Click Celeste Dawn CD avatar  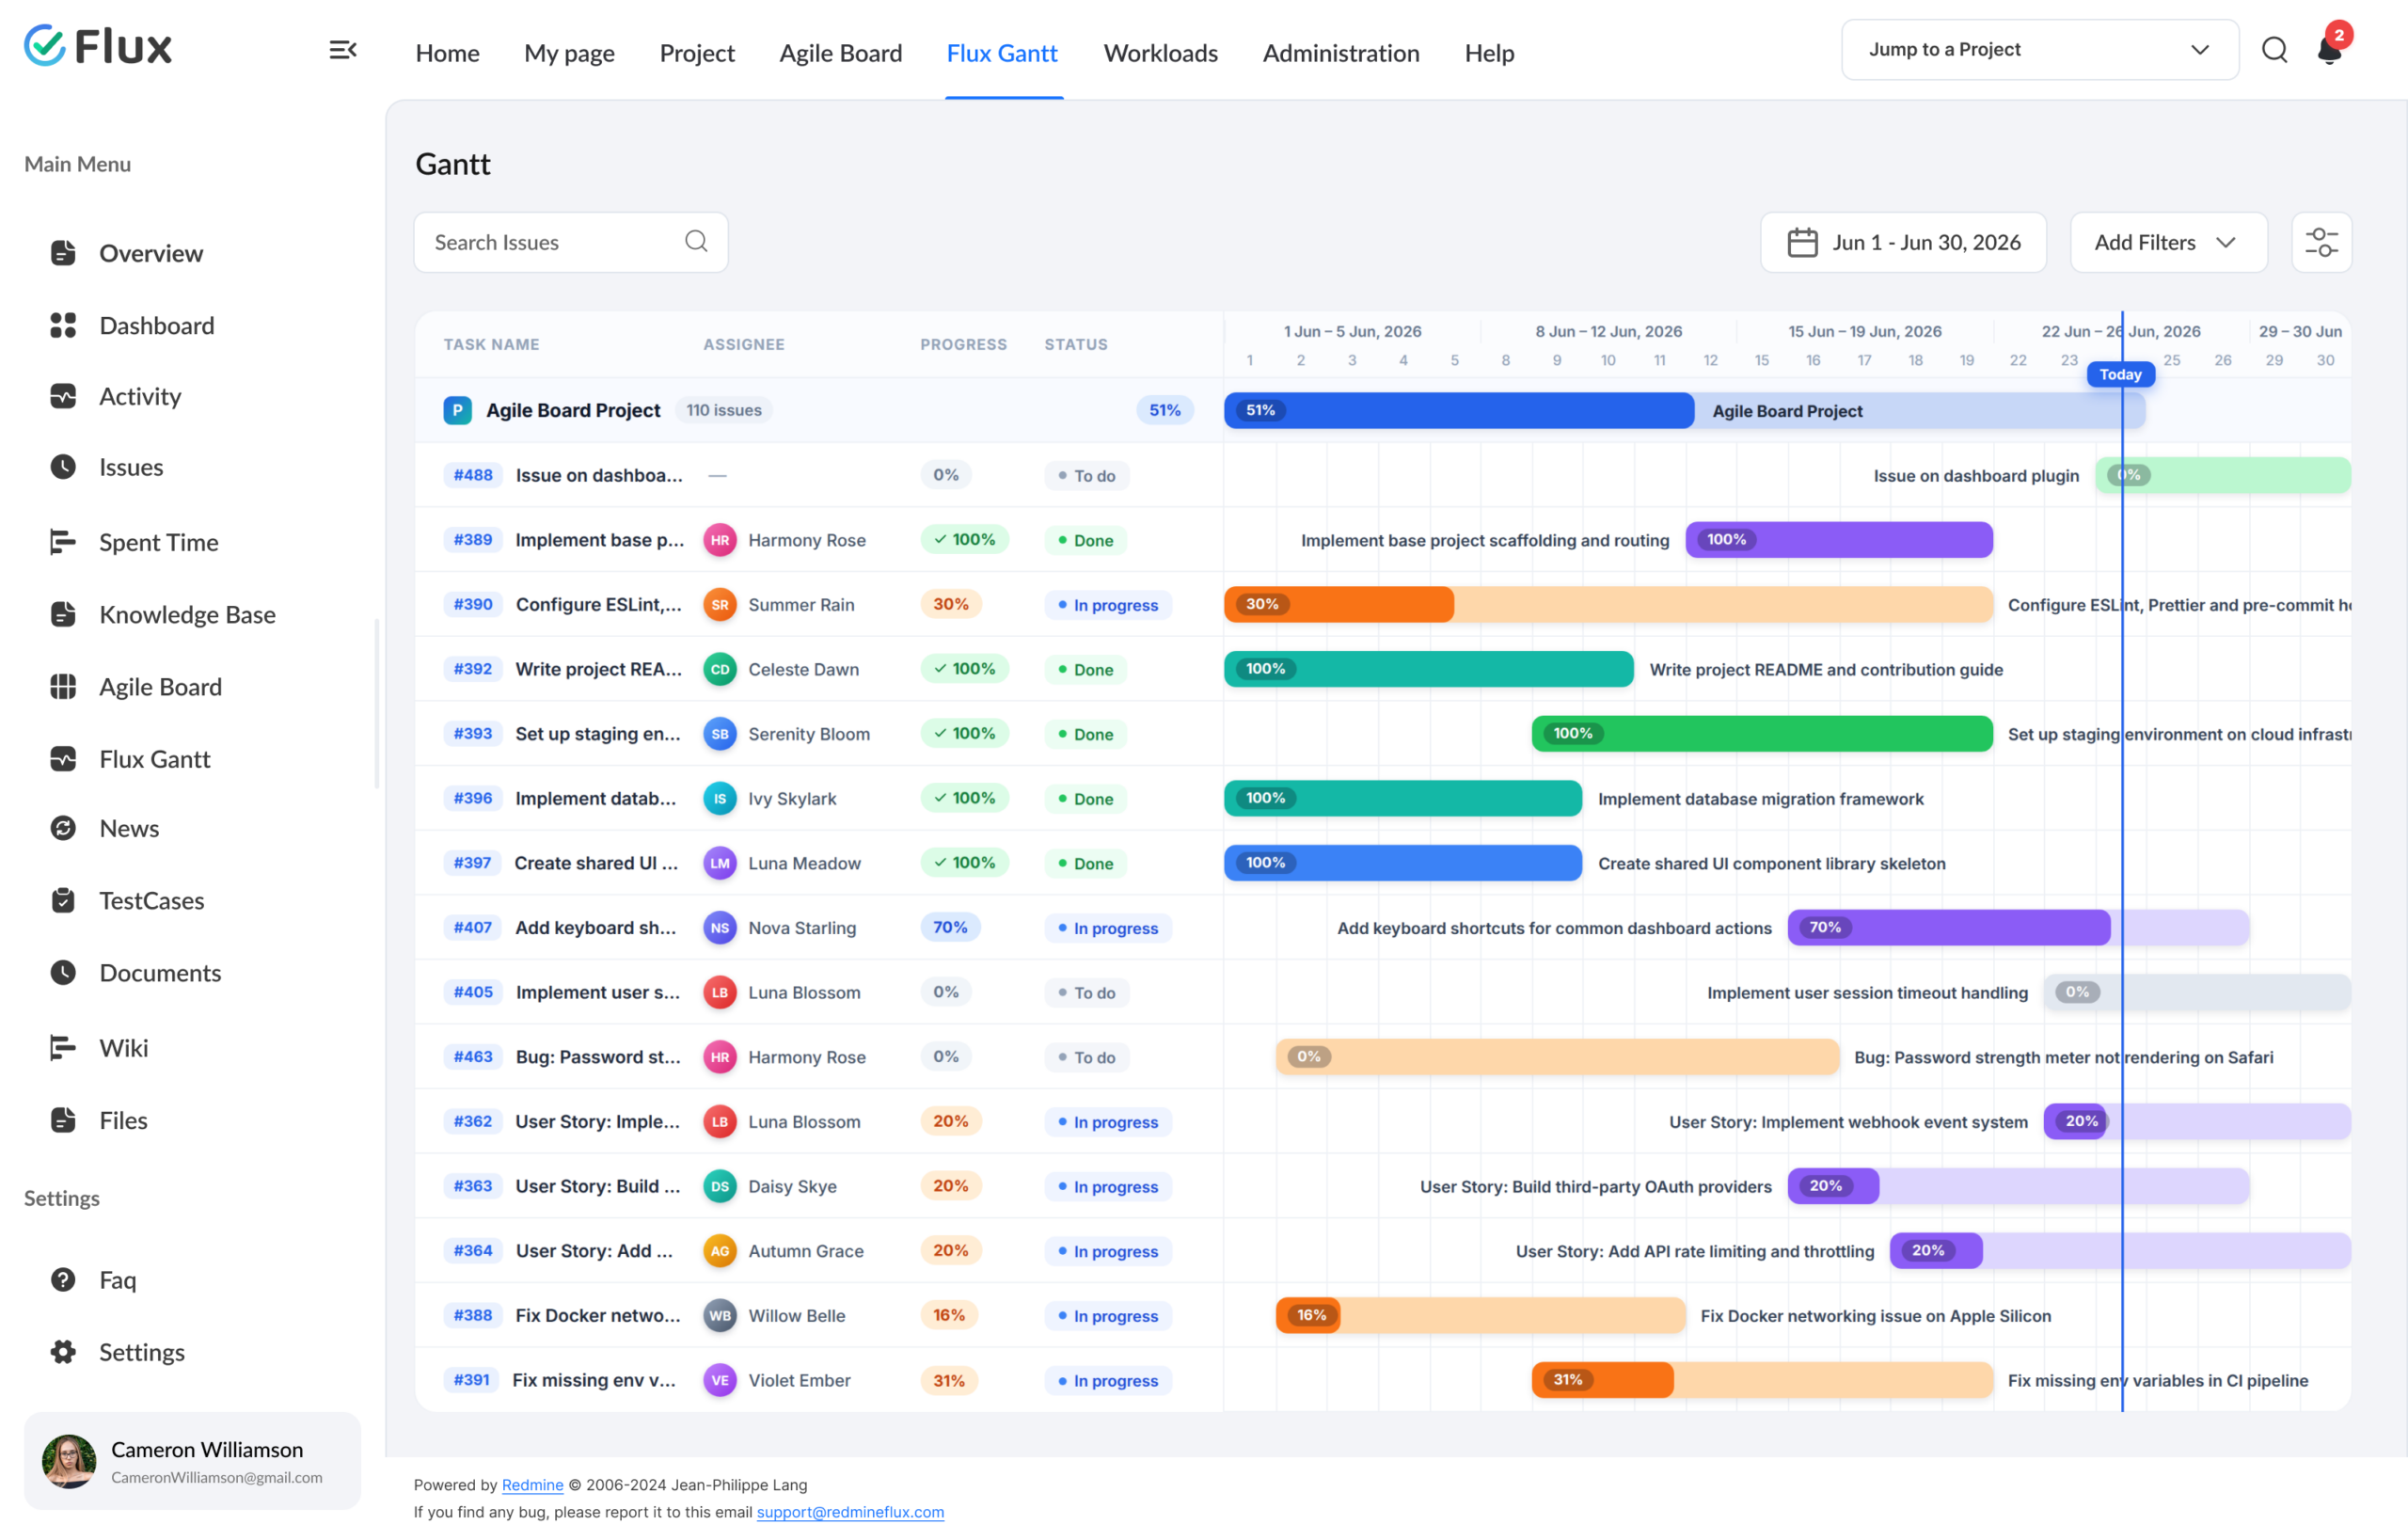pos(719,669)
